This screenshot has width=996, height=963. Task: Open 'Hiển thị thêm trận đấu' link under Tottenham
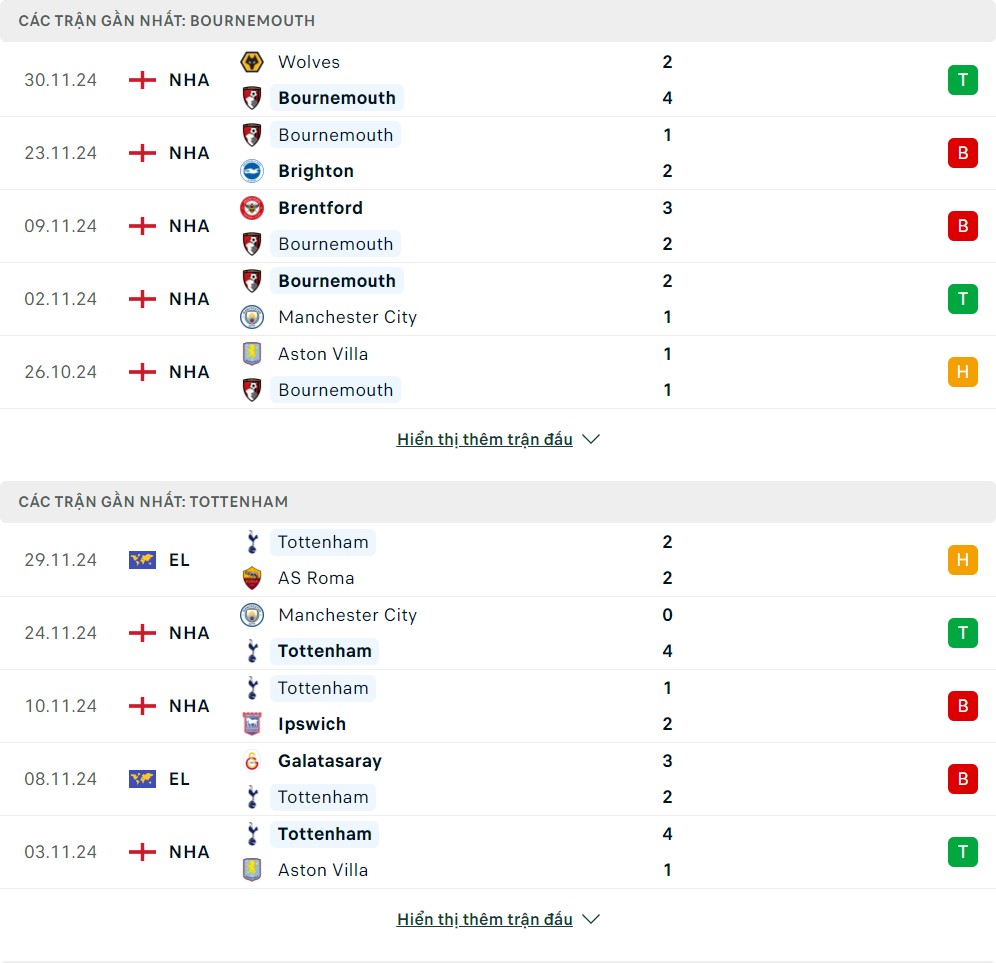[x=484, y=919]
